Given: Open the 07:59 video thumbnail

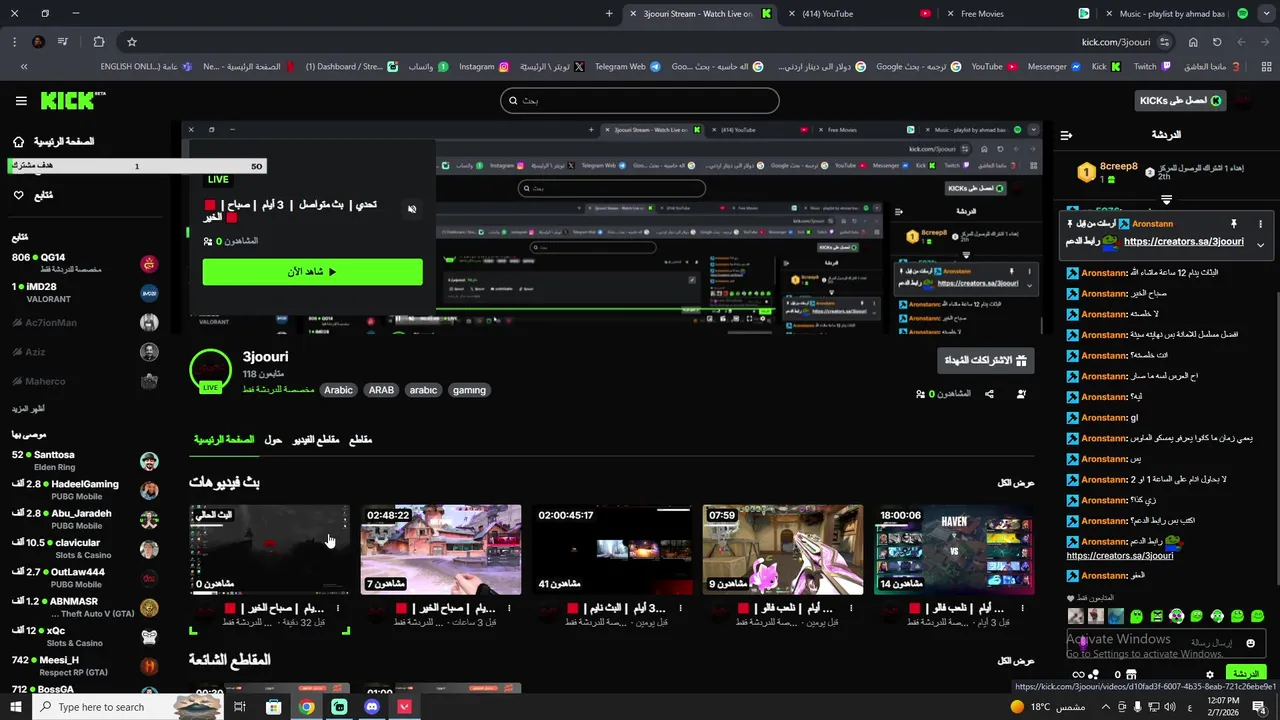Looking at the screenshot, I should pos(783,549).
